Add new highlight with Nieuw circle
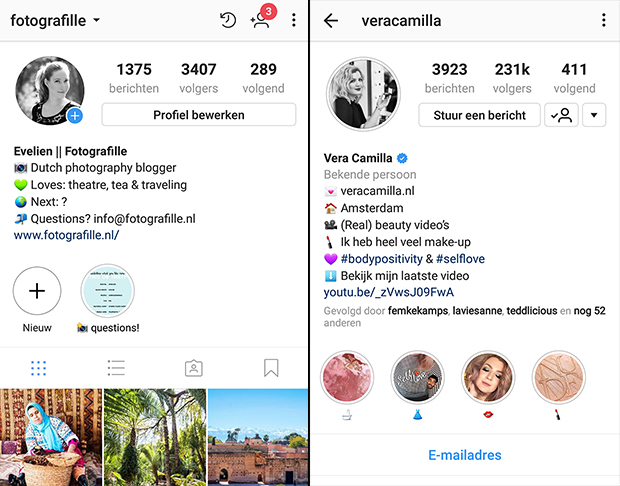 (37, 291)
